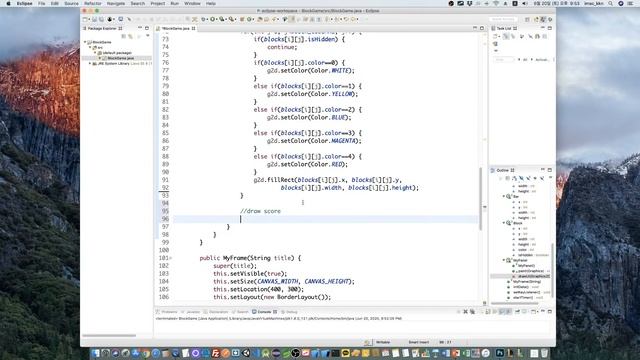Open Trash in the Dock

(x=544, y=353)
